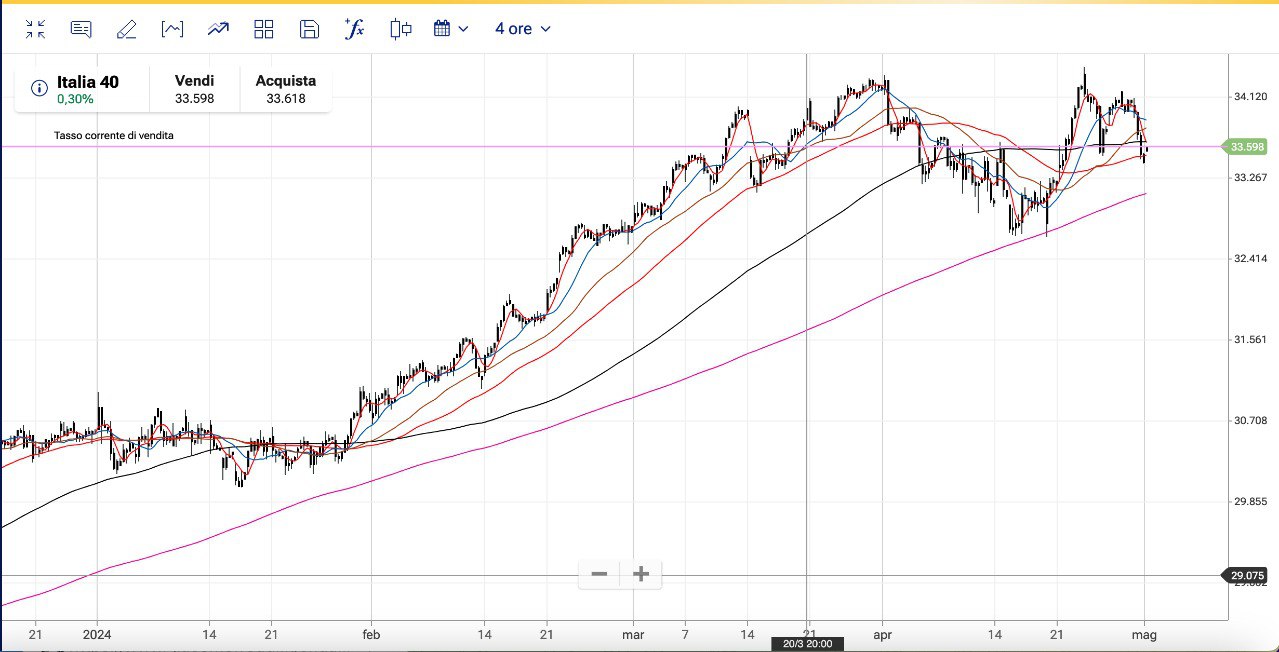
Task: Click the 20/3 20:00 time label
Action: click(807, 643)
